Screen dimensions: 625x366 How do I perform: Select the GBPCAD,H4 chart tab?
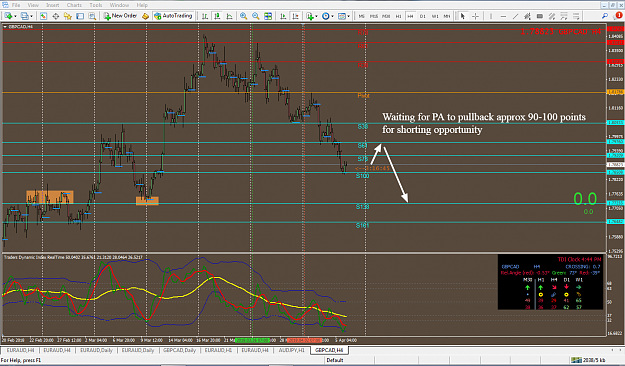329,350
